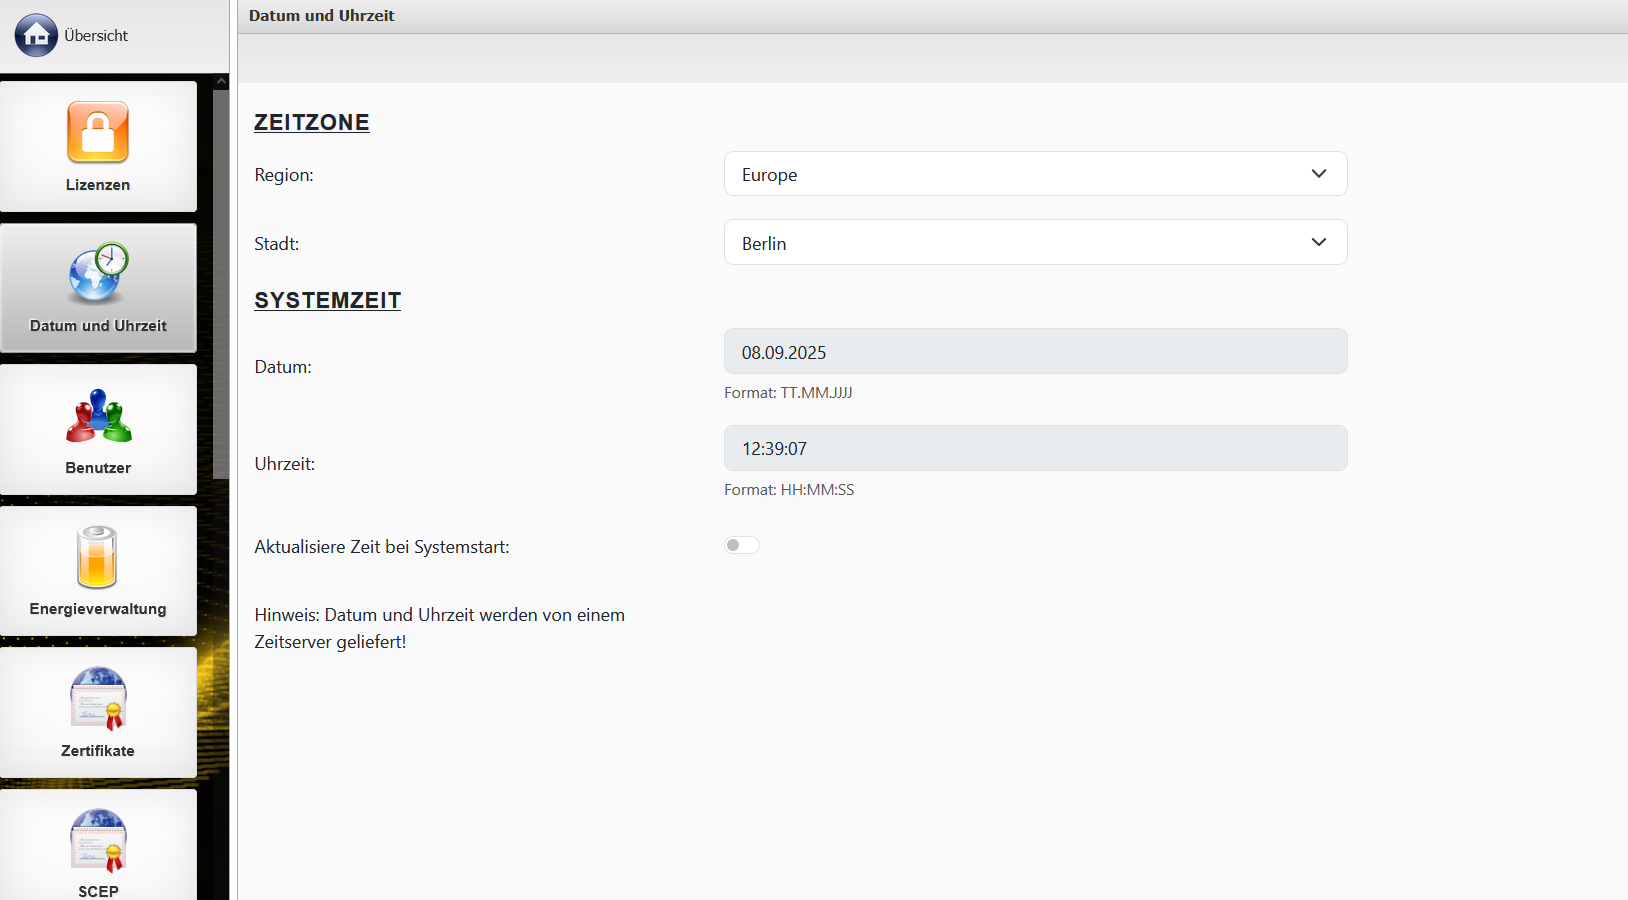The width and height of the screenshot is (1628, 900).
Task: Open the Übersicht home icon
Action: click(x=36, y=35)
